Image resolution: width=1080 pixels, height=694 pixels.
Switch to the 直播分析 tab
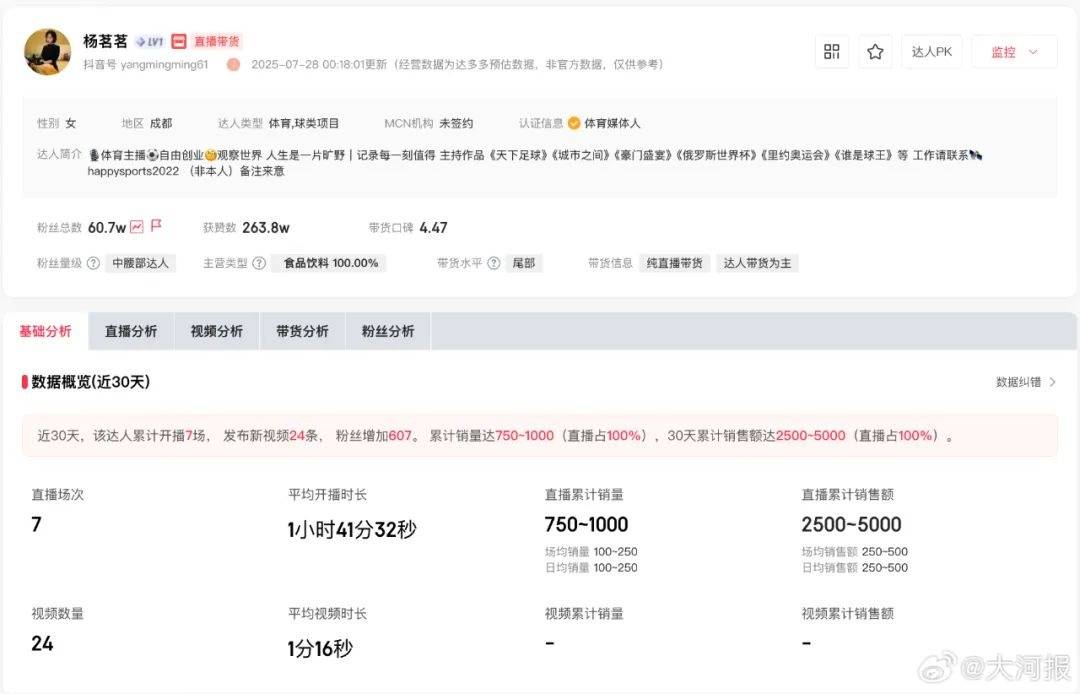(130, 330)
